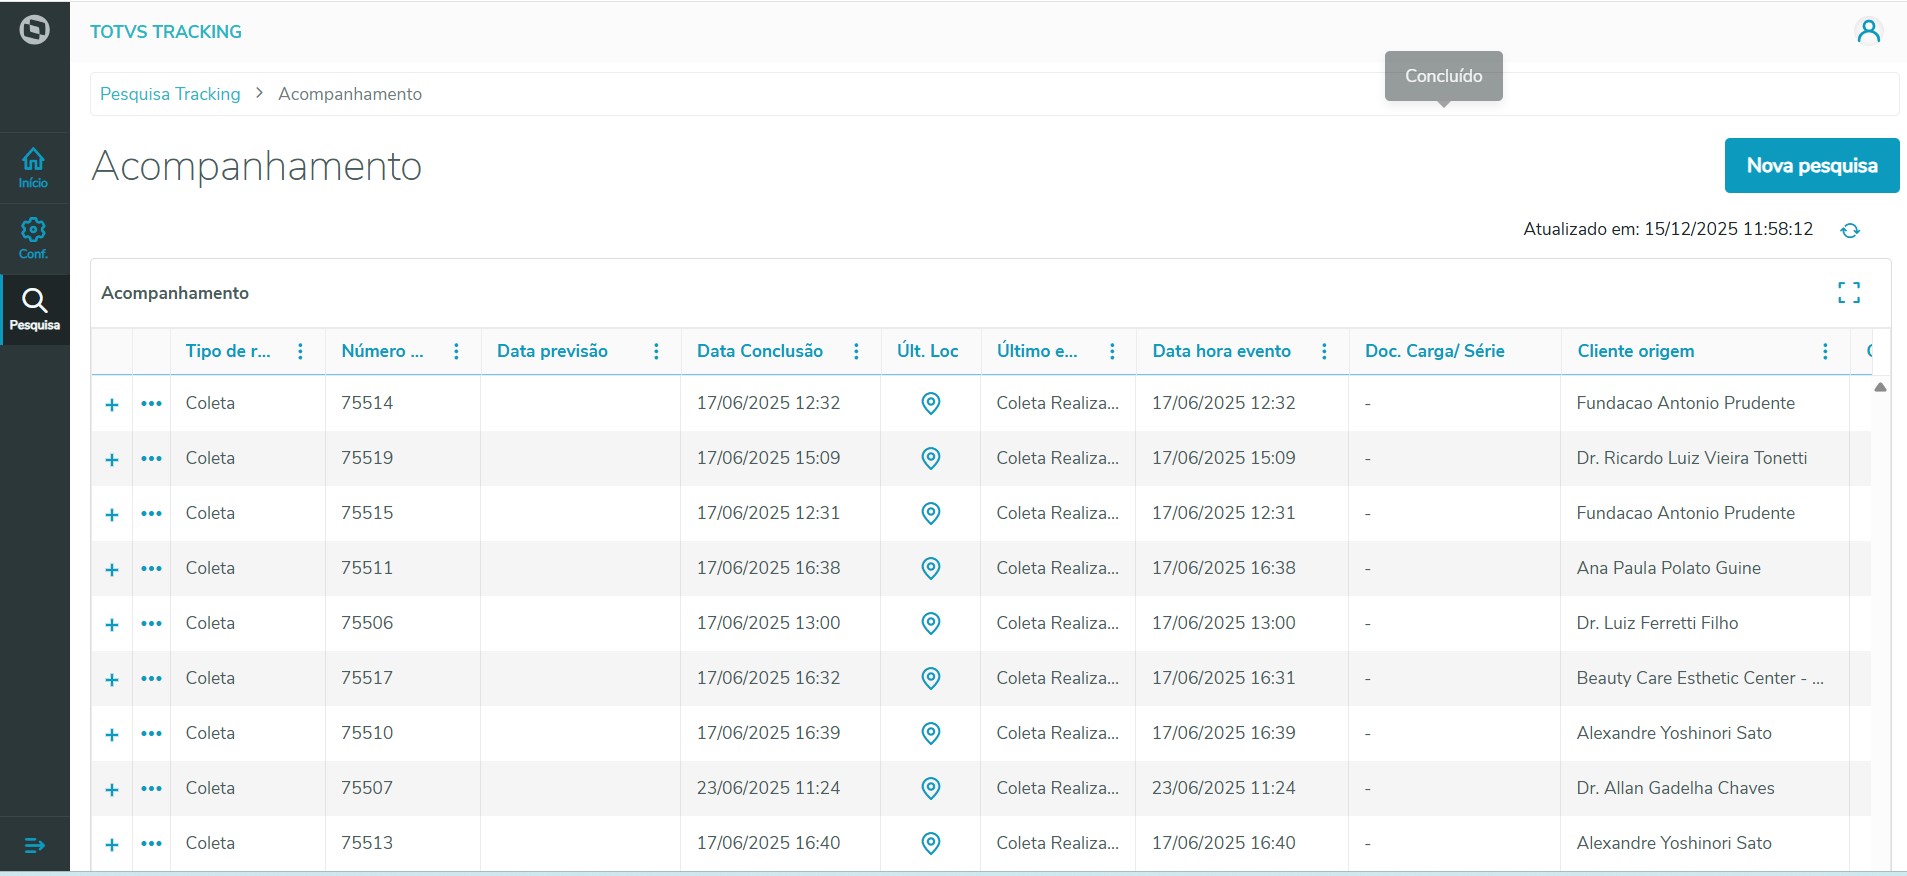Expand row details for request 75506
This screenshot has width=1907, height=876.
point(112,624)
